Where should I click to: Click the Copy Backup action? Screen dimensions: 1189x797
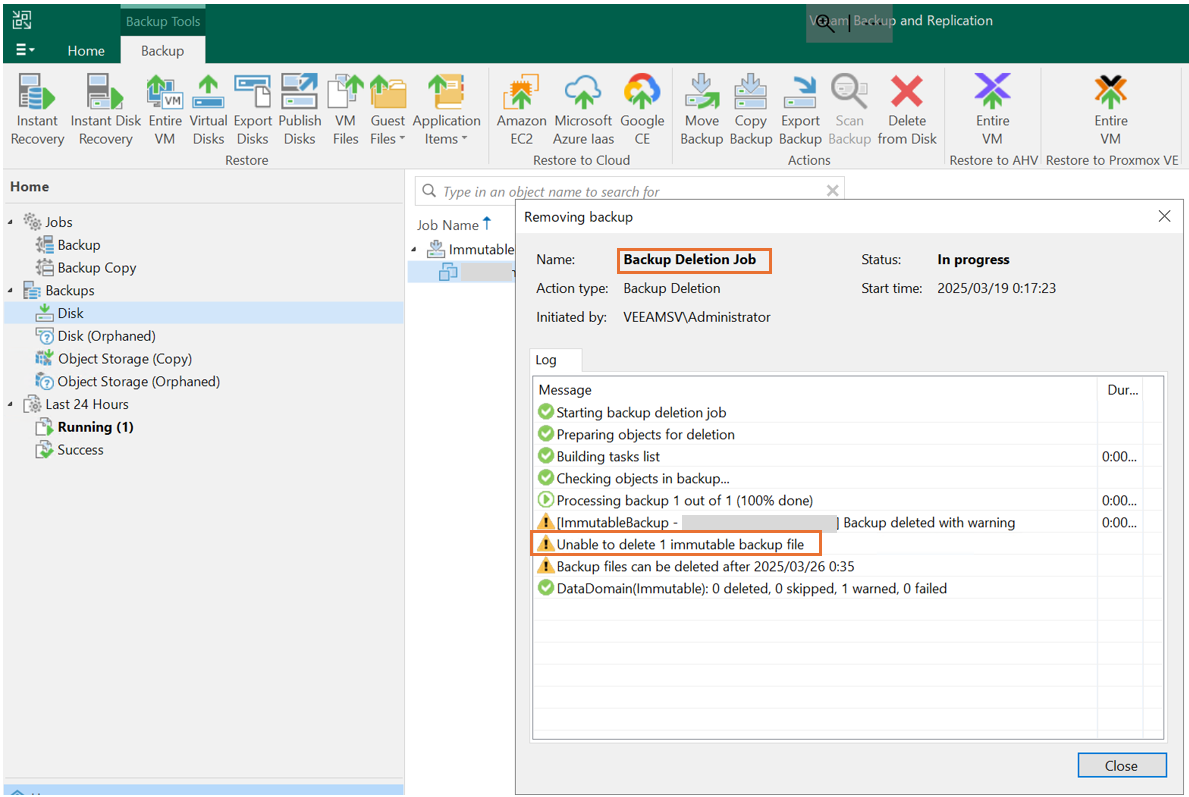tap(751, 110)
